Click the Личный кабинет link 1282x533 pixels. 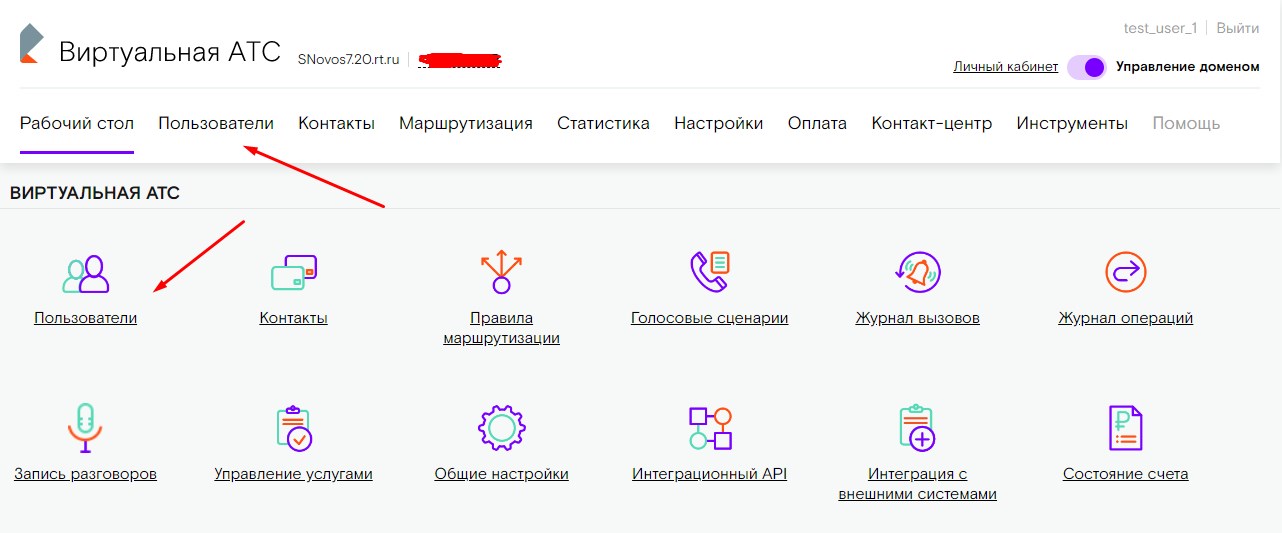(1006, 67)
